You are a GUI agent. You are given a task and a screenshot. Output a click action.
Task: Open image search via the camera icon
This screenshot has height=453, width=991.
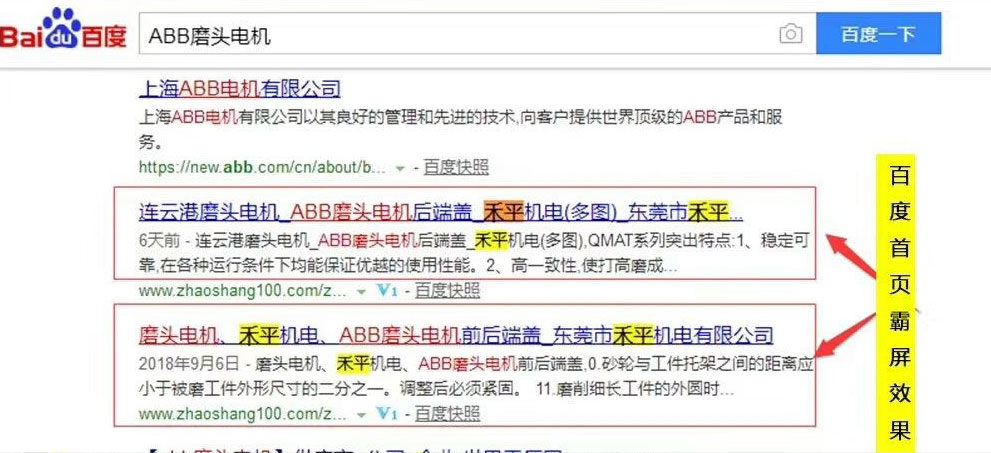coord(790,35)
